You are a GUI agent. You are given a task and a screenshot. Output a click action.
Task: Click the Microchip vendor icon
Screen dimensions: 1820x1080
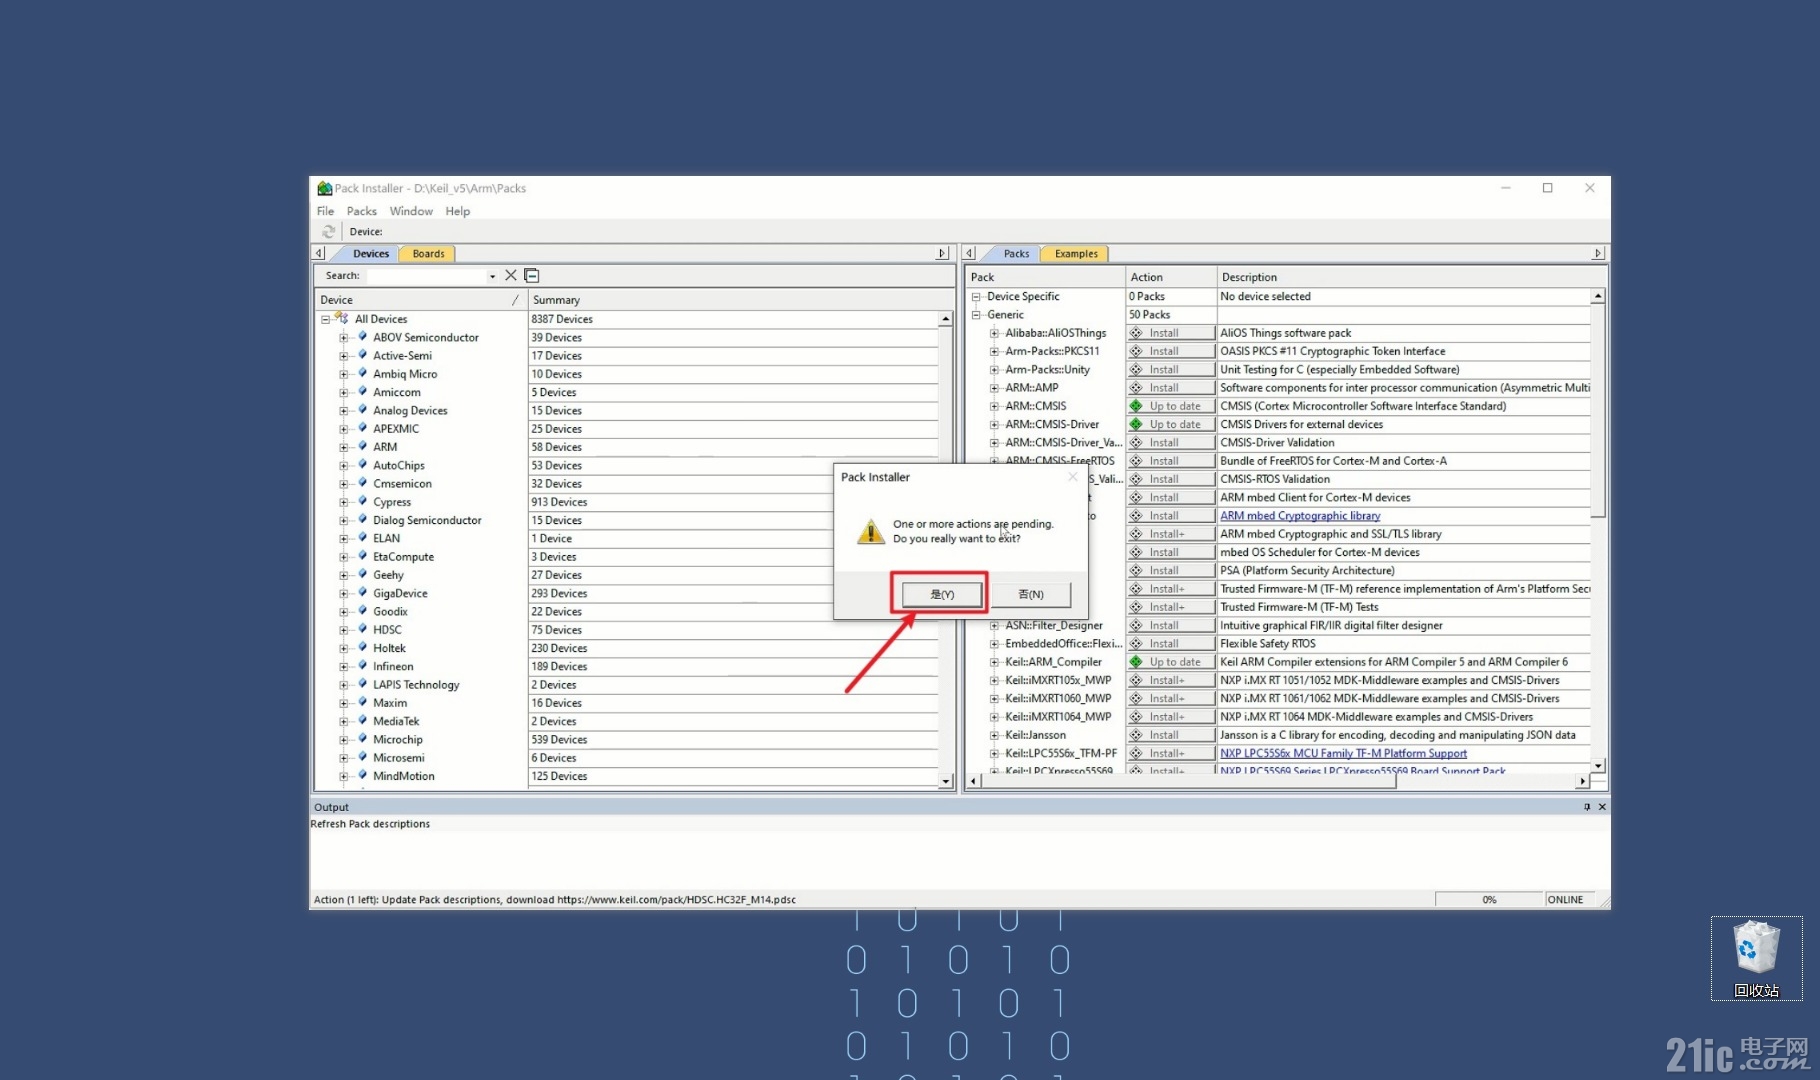pos(362,739)
